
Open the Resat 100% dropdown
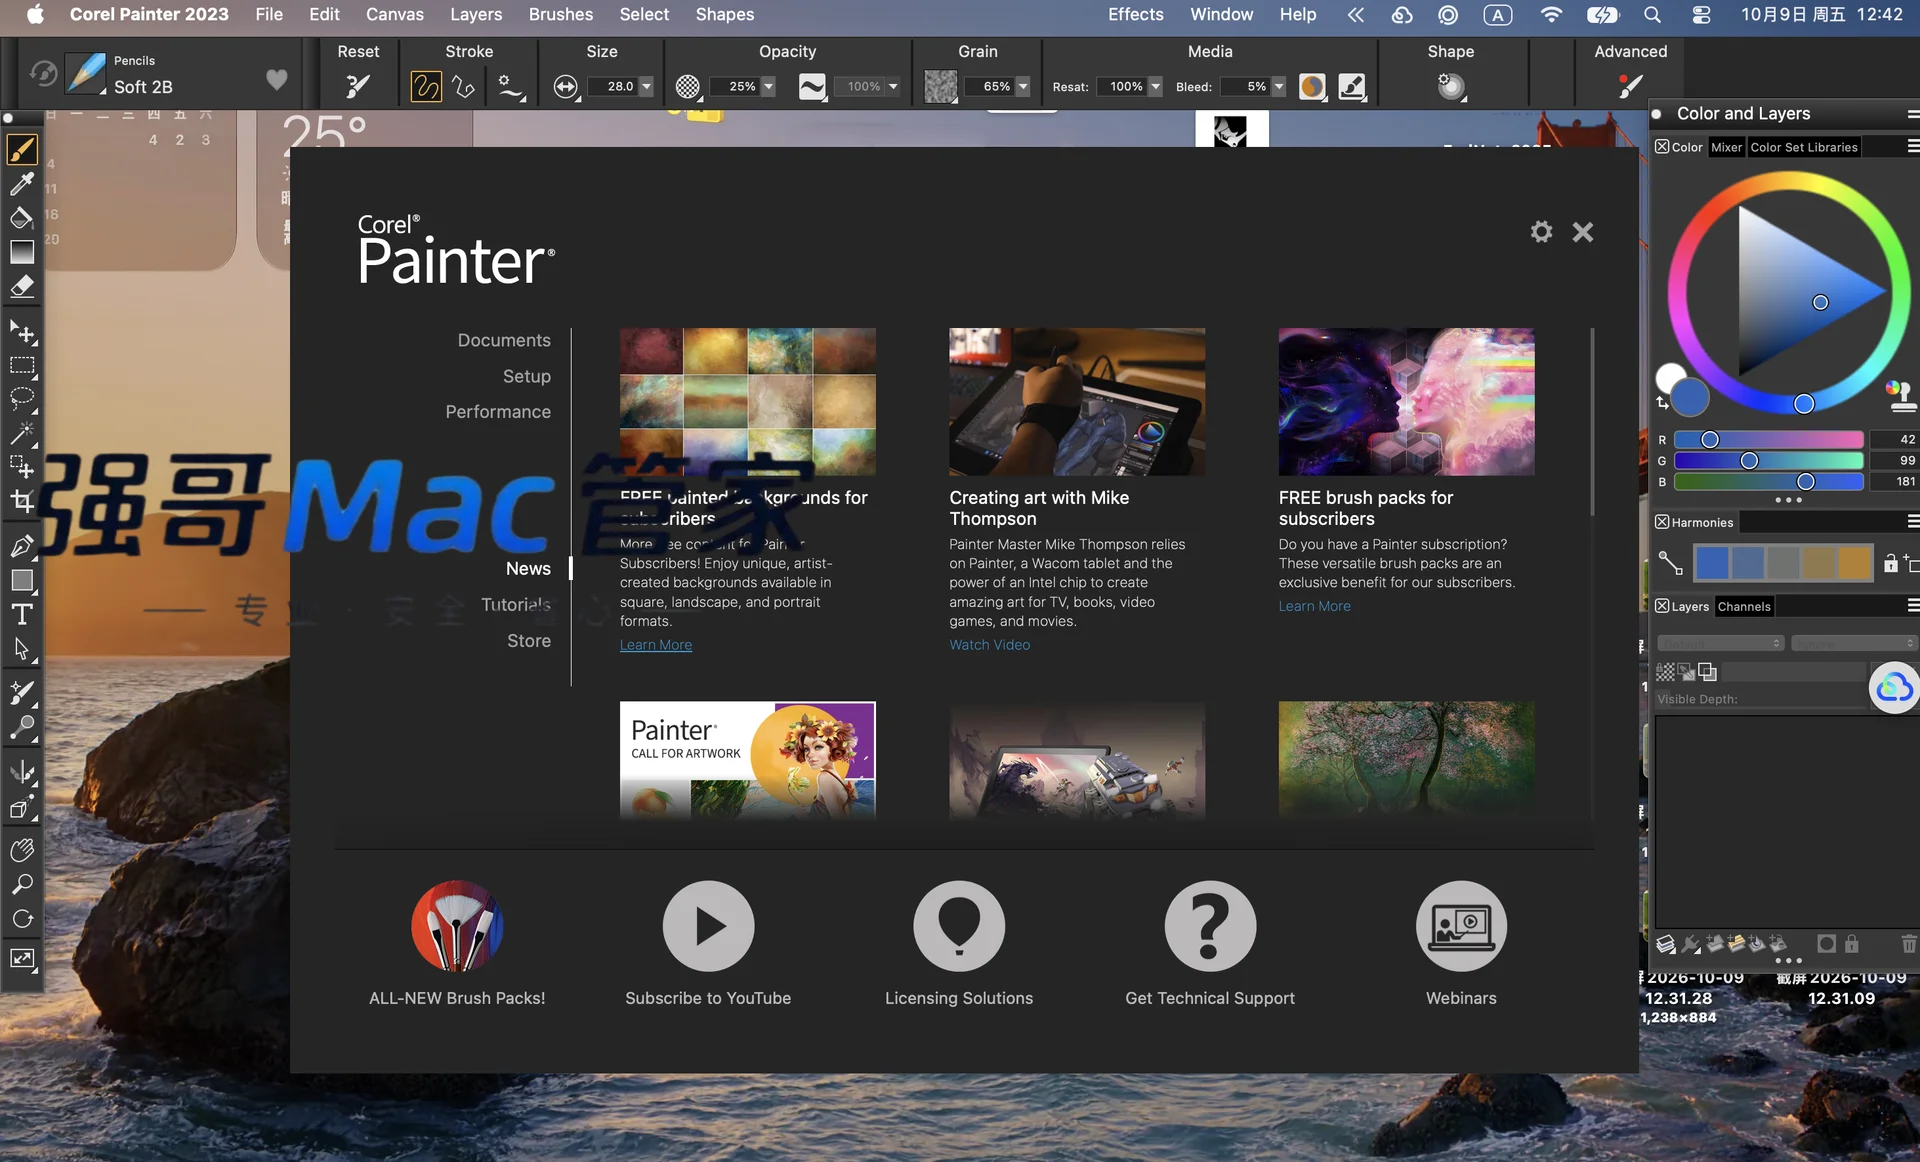(x=1155, y=87)
